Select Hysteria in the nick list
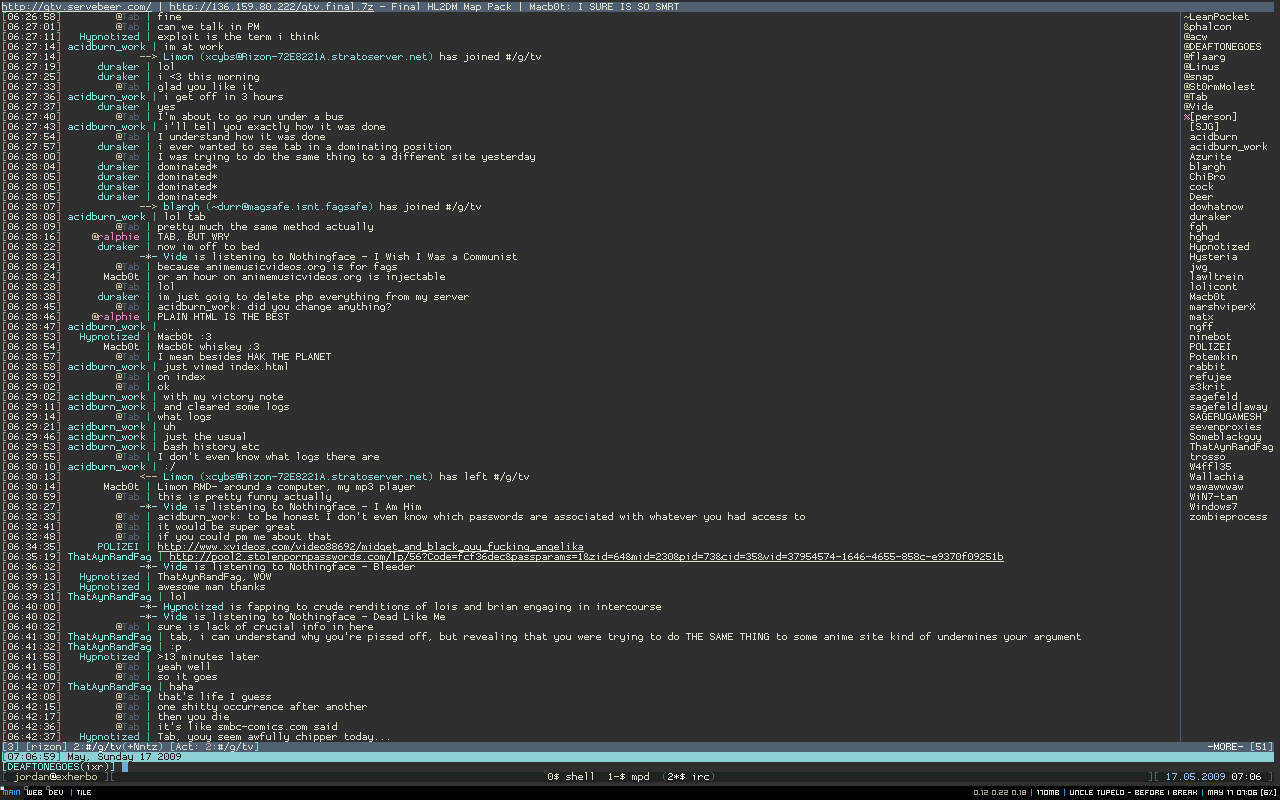1280x800 pixels. coord(1213,256)
